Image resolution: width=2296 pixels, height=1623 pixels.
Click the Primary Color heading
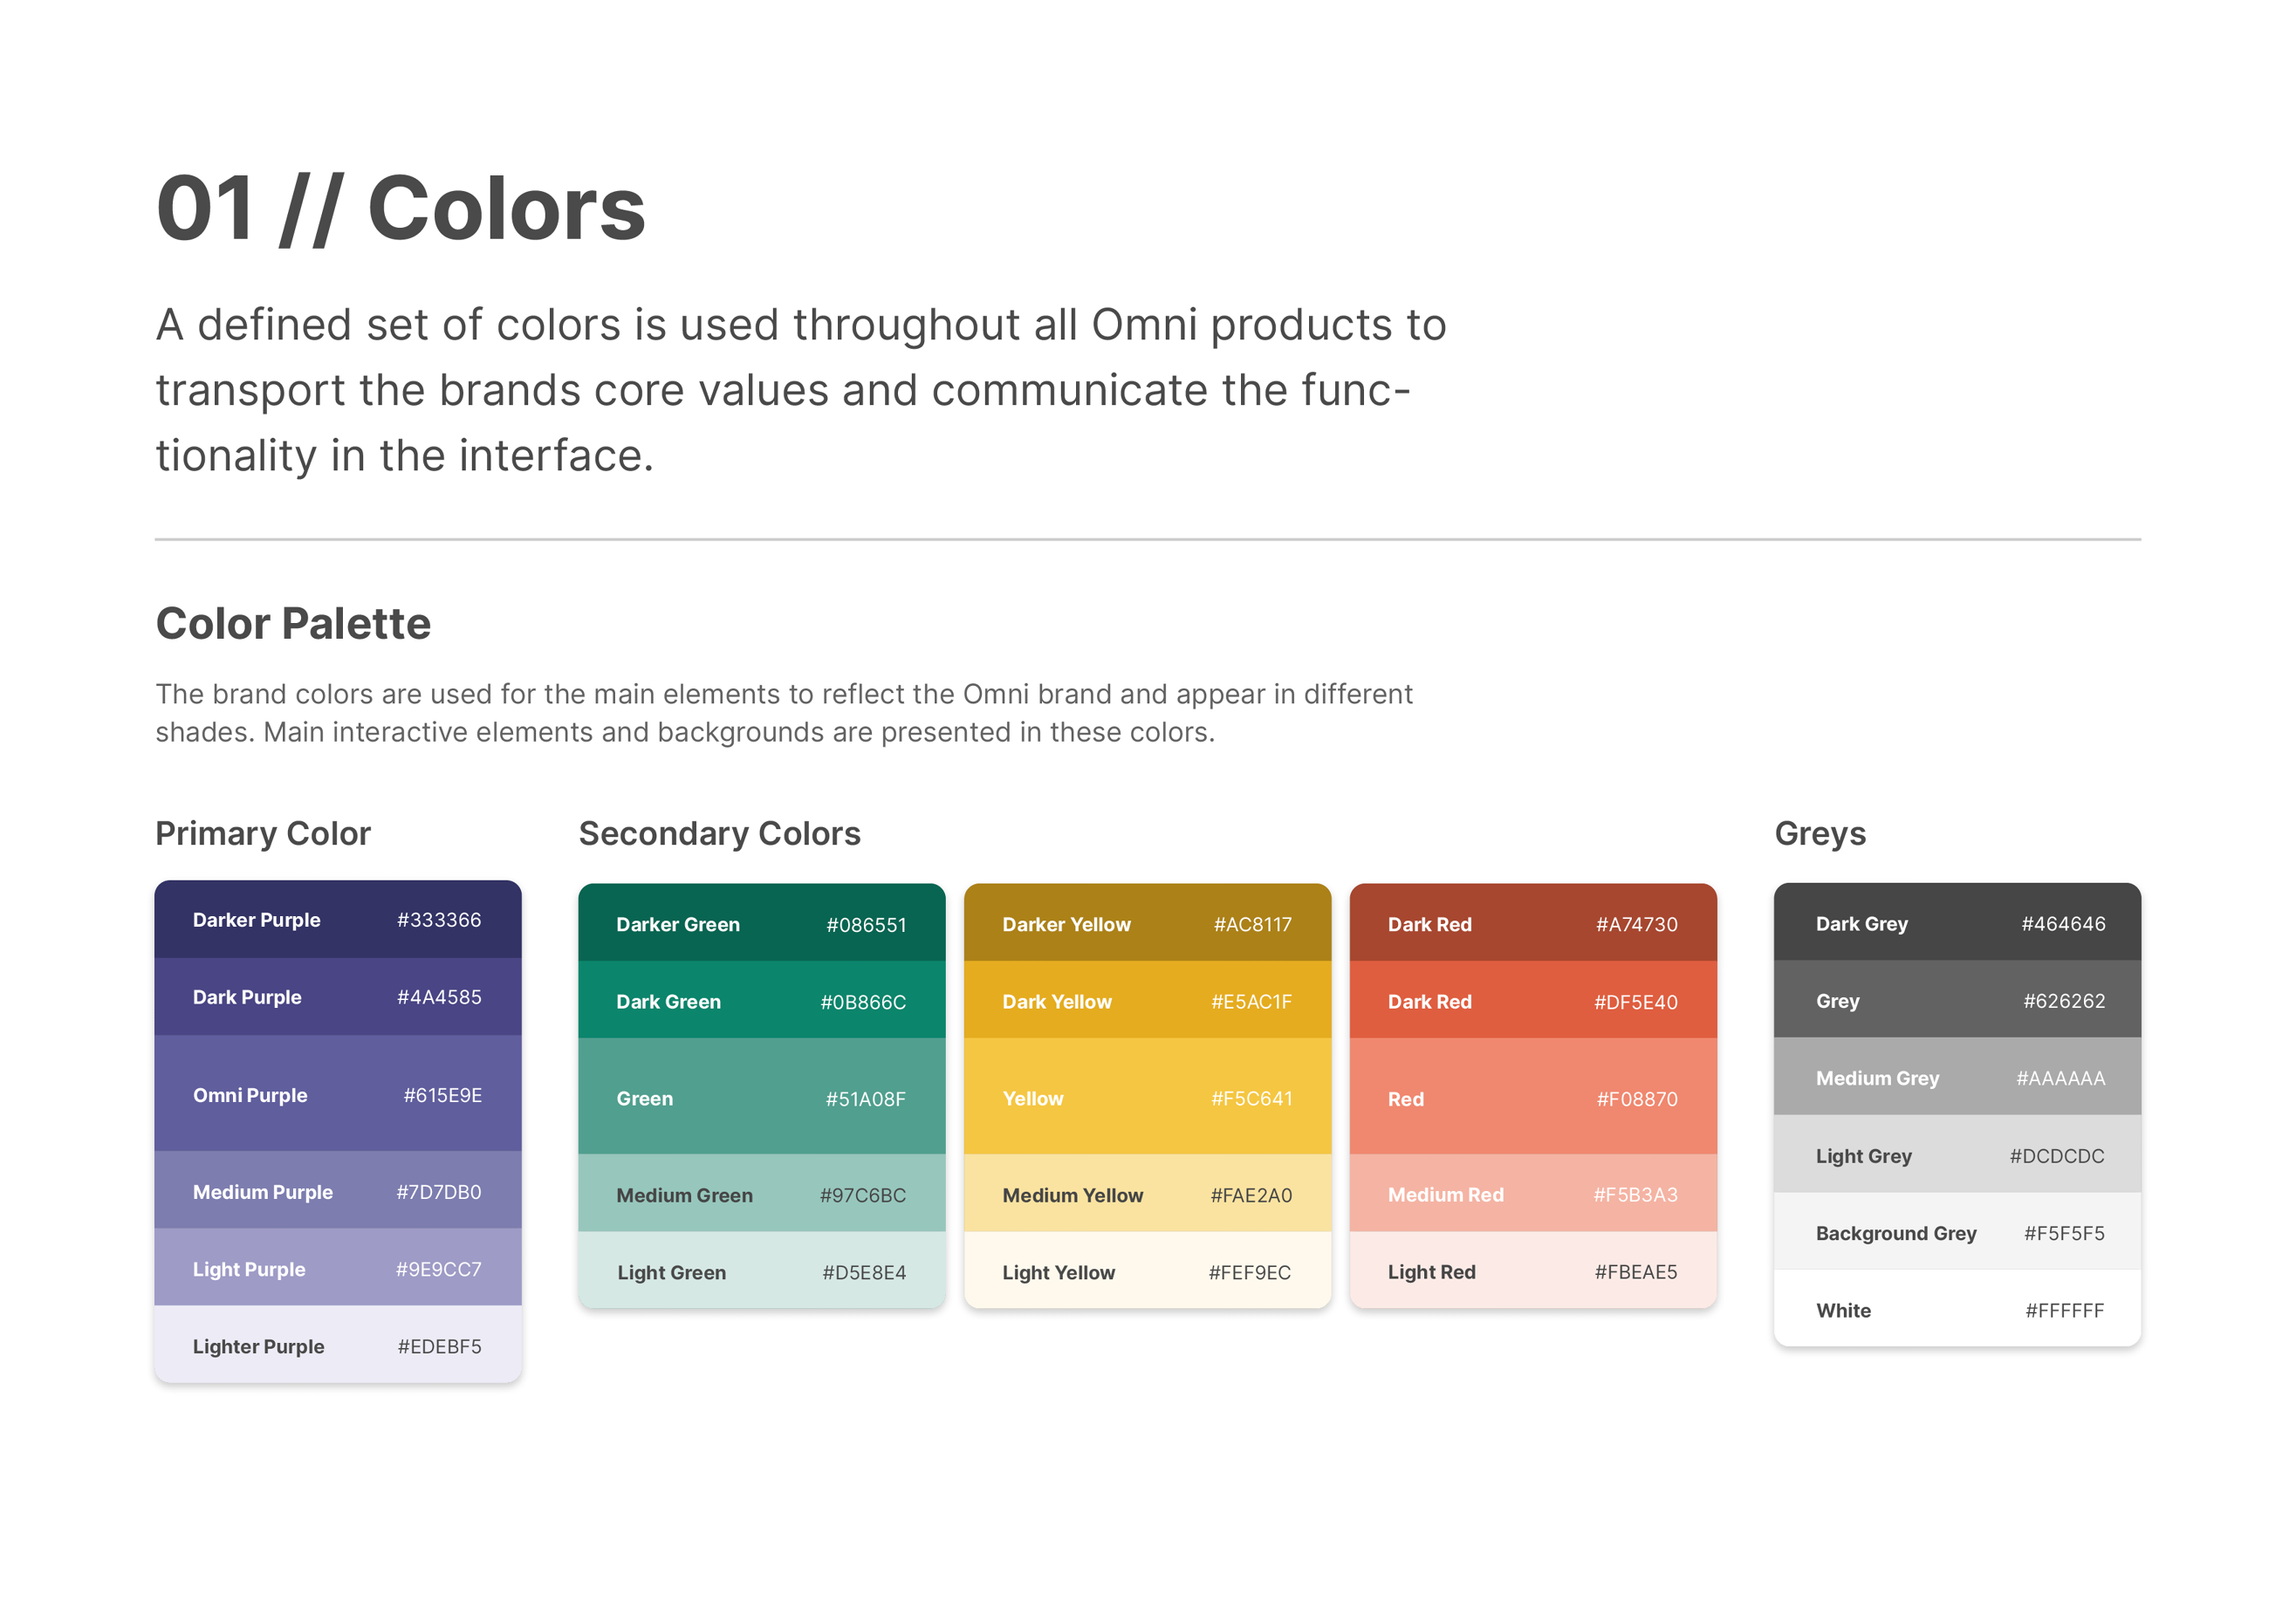tap(263, 833)
